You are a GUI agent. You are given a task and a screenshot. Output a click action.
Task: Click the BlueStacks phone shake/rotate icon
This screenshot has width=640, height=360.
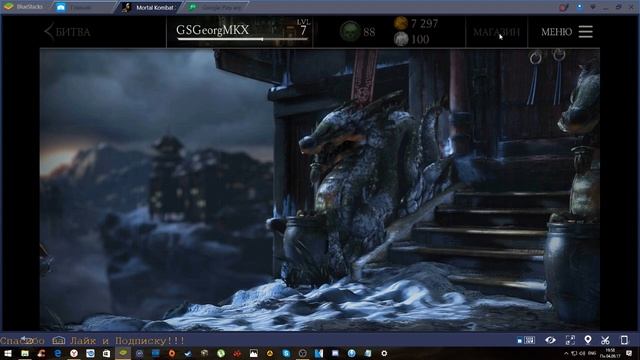(624, 340)
